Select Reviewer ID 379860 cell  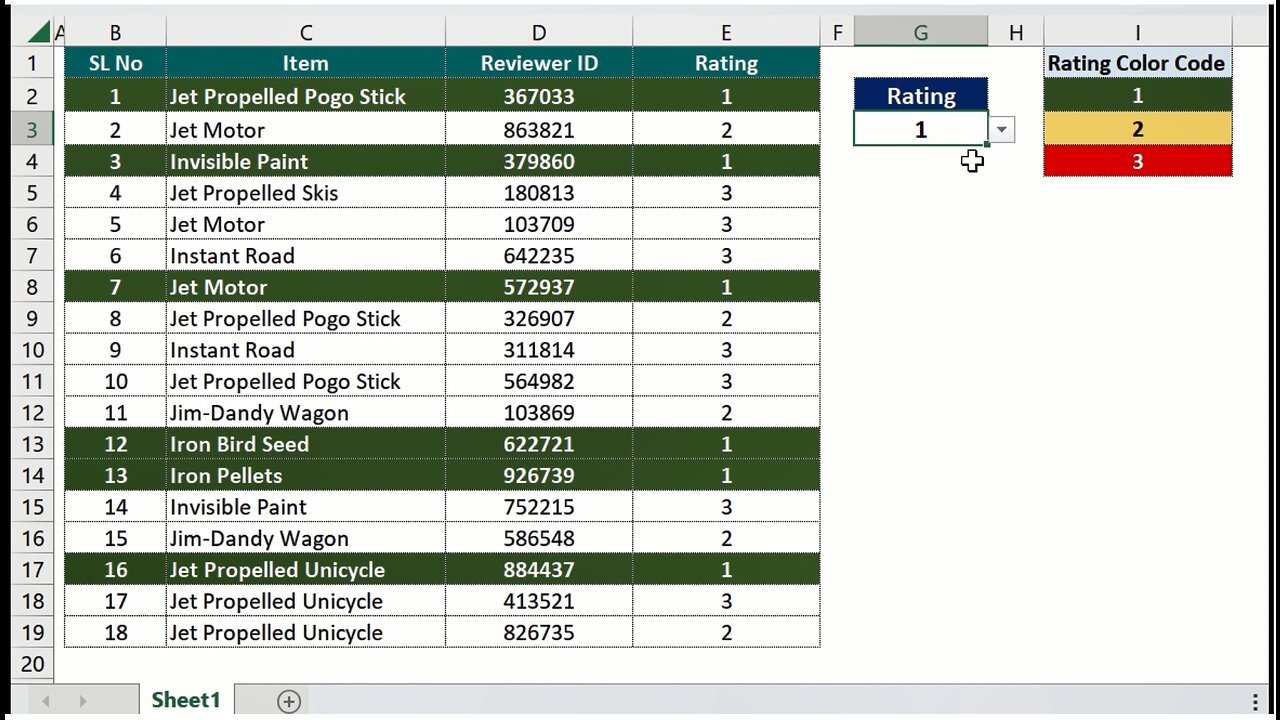coord(539,161)
